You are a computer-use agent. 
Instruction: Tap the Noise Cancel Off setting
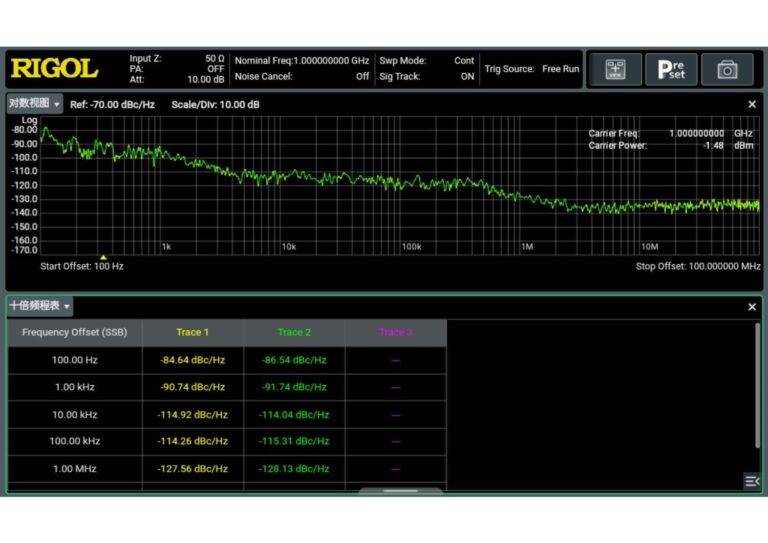(x=302, y=76)
